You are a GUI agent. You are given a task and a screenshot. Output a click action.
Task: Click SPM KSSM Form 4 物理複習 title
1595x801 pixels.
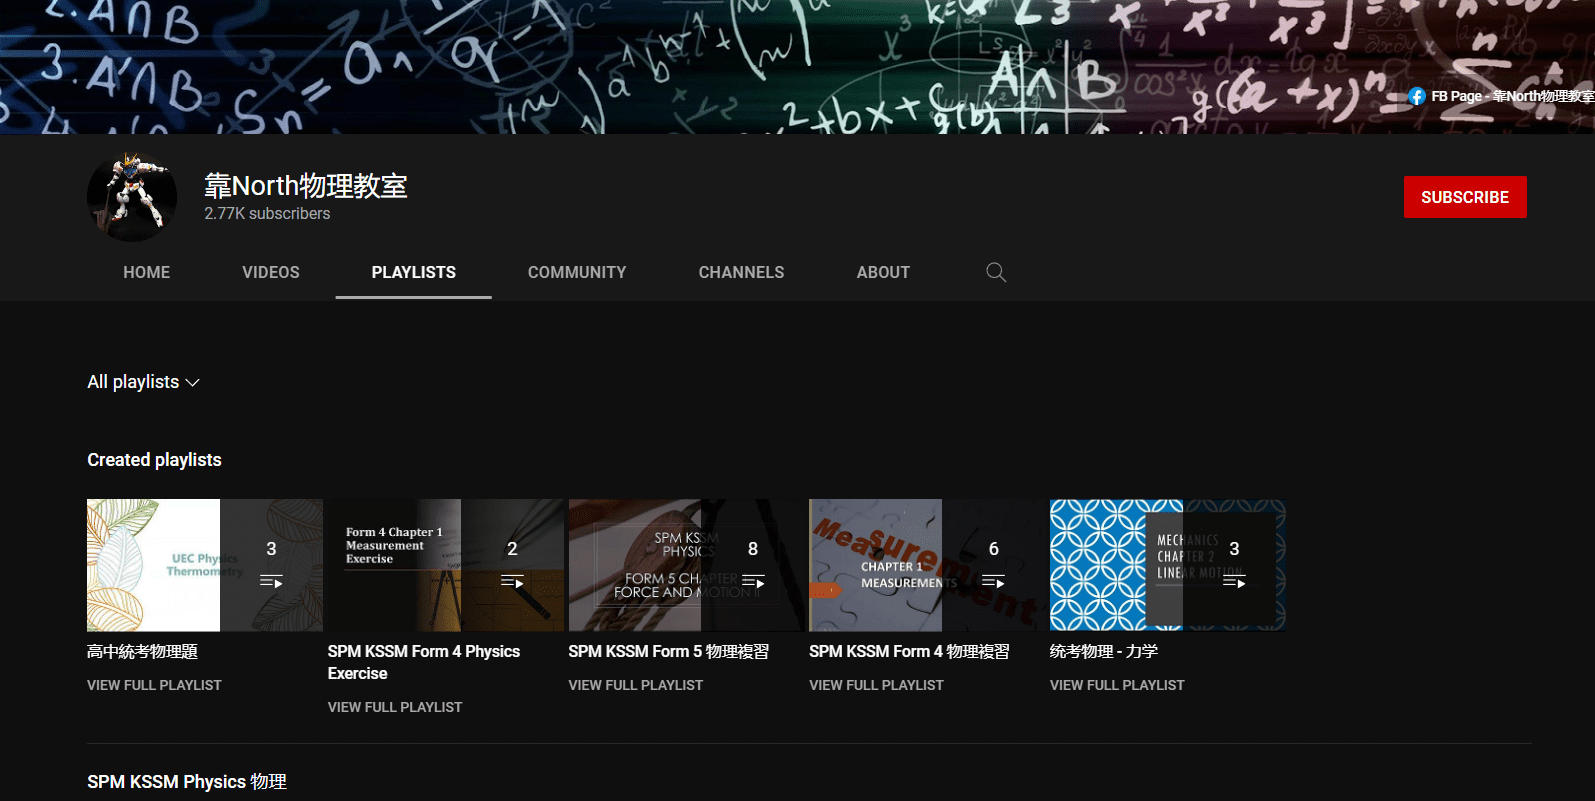pyautogui.click(x=910, y=651)
